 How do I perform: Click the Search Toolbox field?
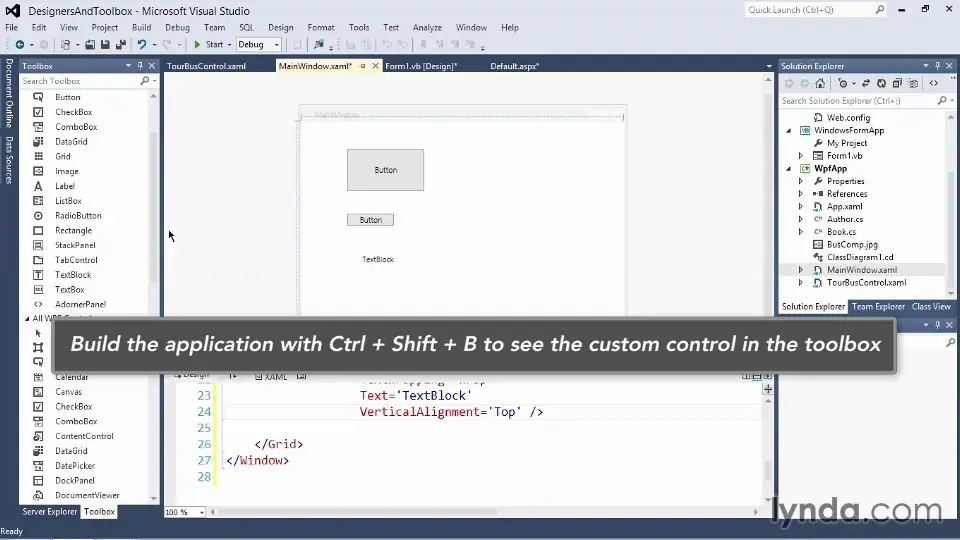(80, 81)
